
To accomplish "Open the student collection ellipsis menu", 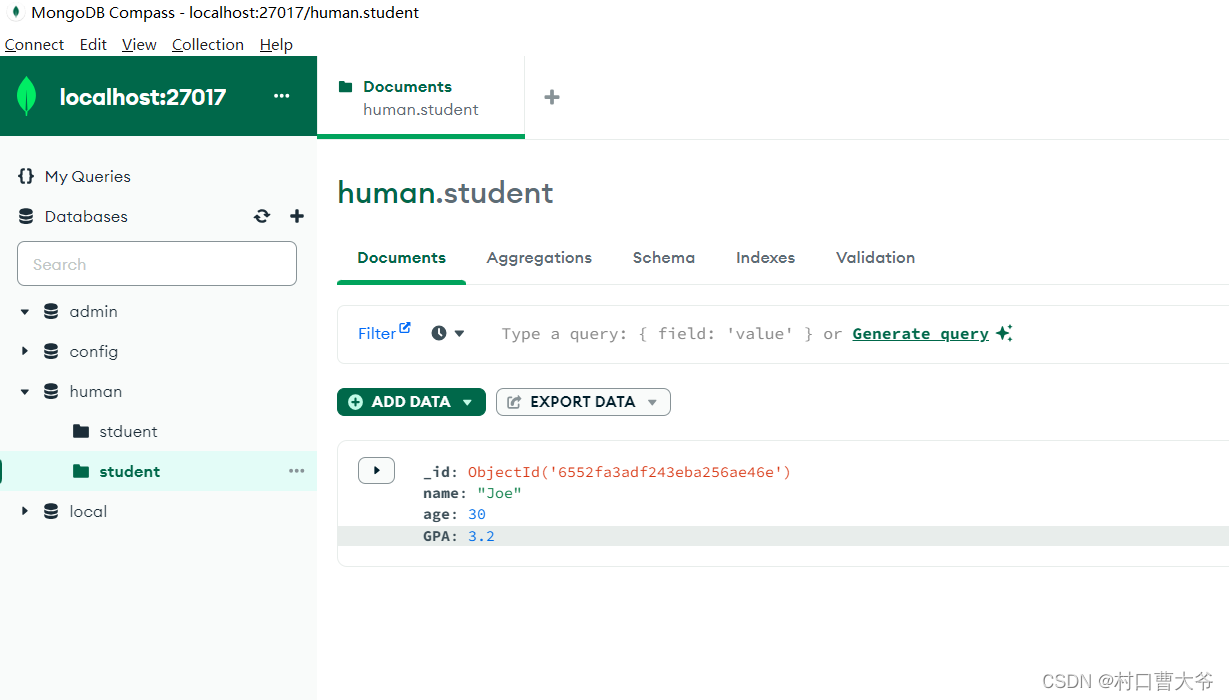I will [x=295, y=470].
